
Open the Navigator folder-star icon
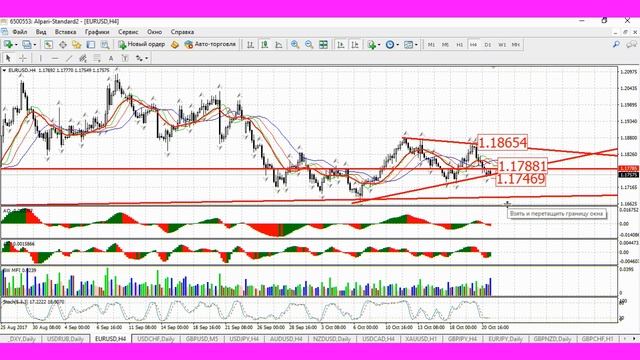[76, 44]
